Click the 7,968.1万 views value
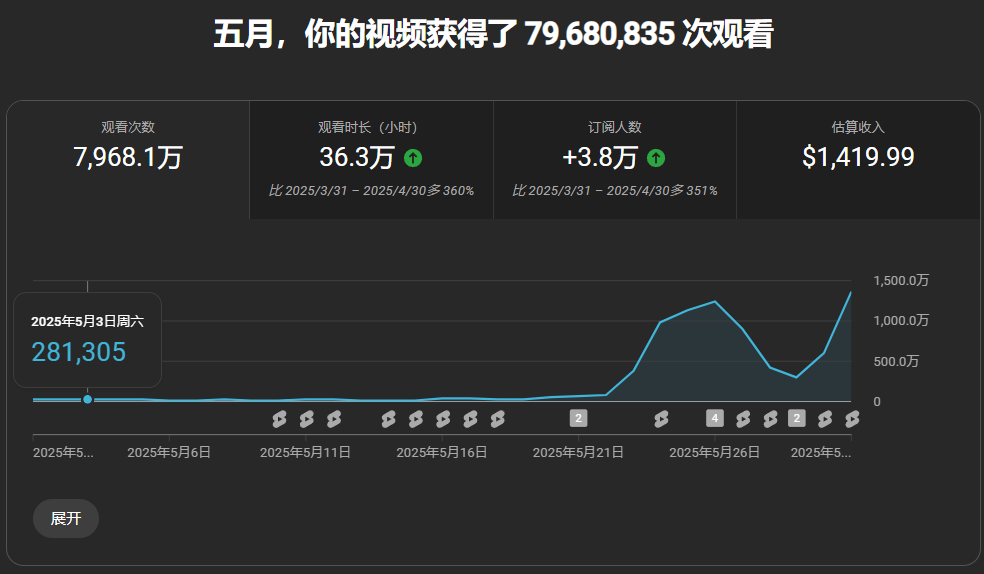984x574 pixels. pyautogui.click(x=128, y=157)
